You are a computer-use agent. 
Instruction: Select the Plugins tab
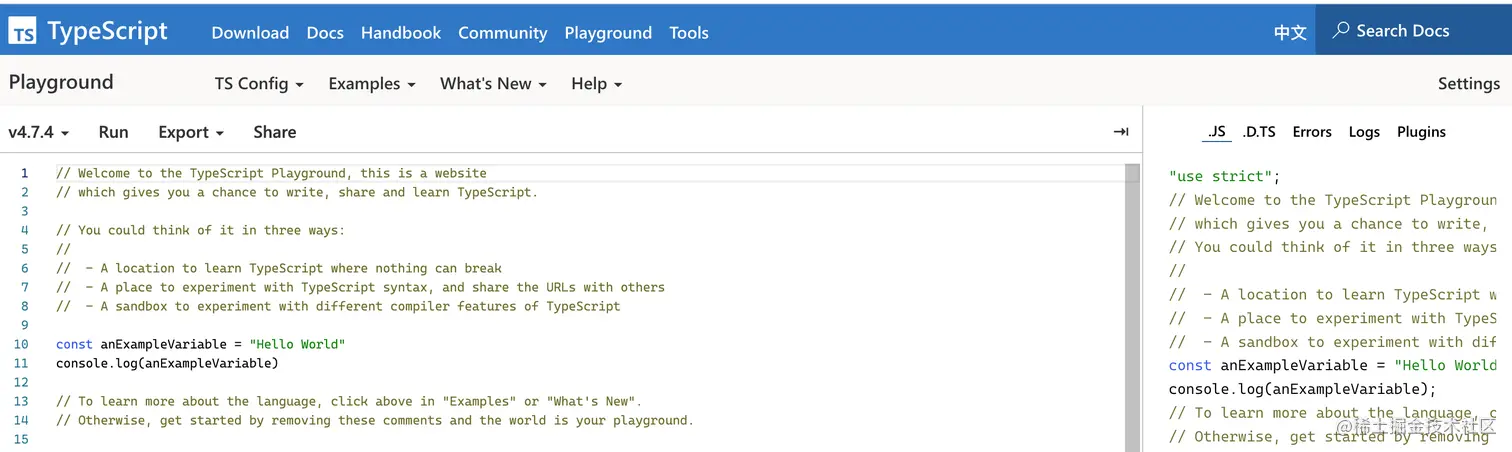1421,132
